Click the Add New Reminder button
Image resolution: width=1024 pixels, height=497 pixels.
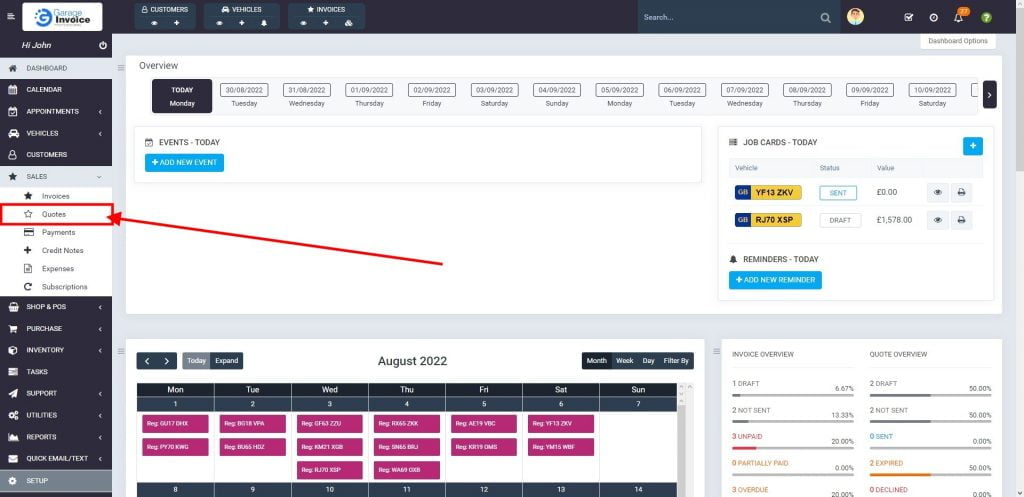775,280
